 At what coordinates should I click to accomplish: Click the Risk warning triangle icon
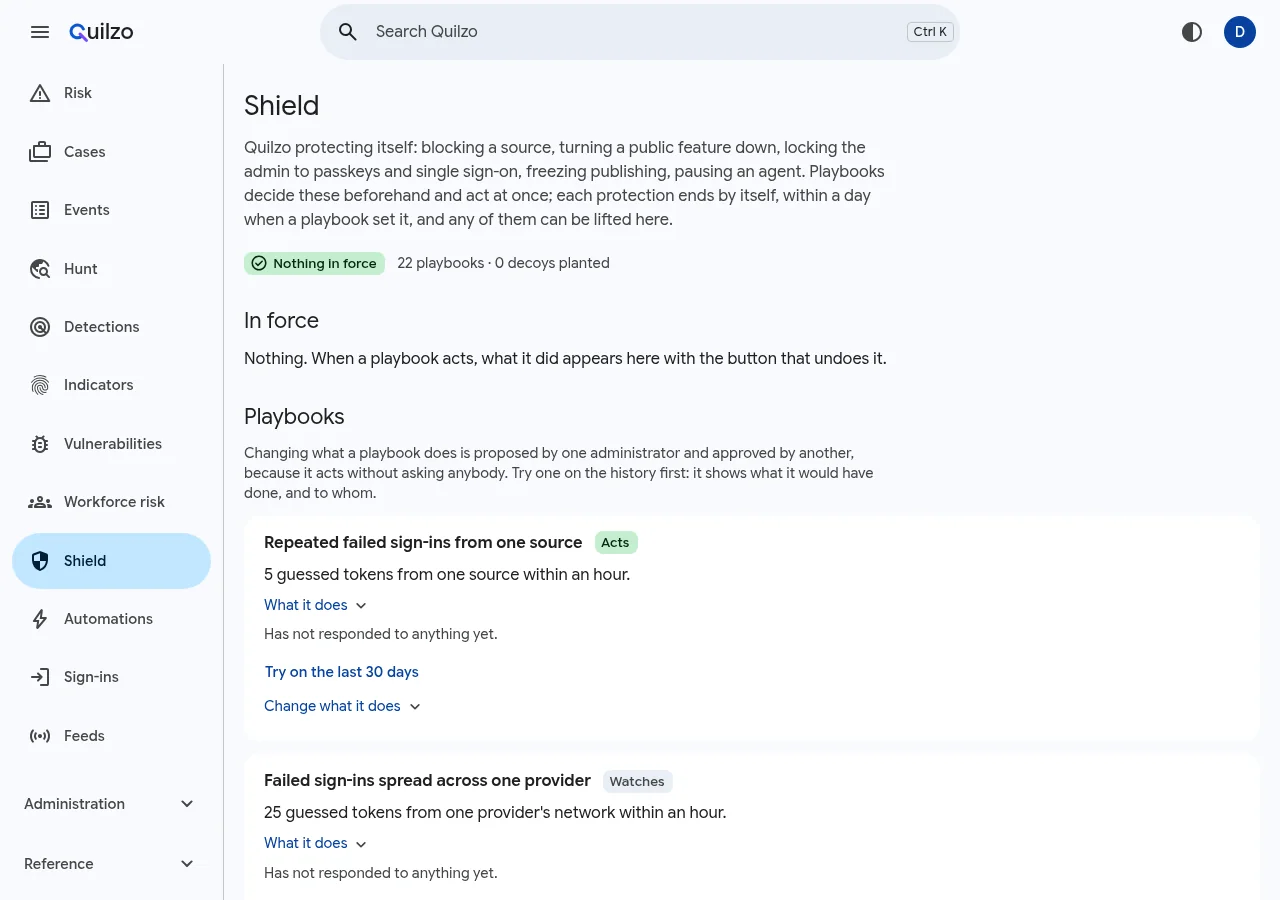tap(40, 93)
